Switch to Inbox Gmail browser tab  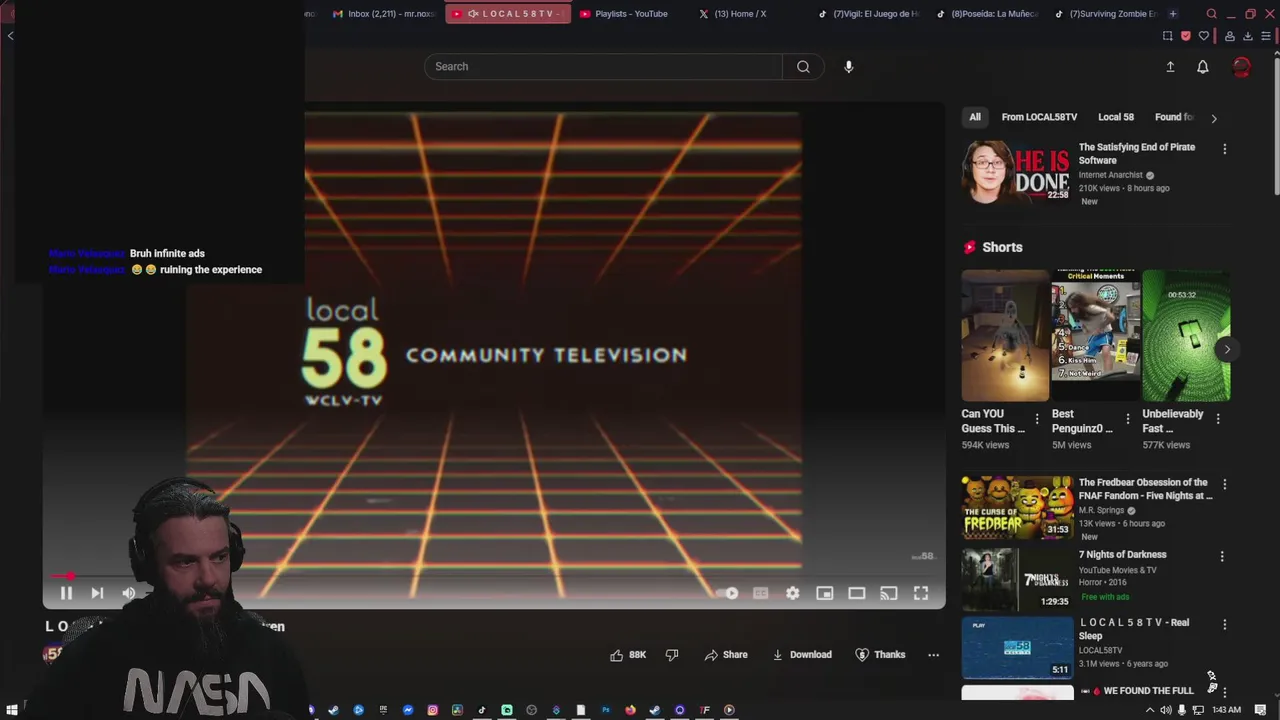point(383,14)
